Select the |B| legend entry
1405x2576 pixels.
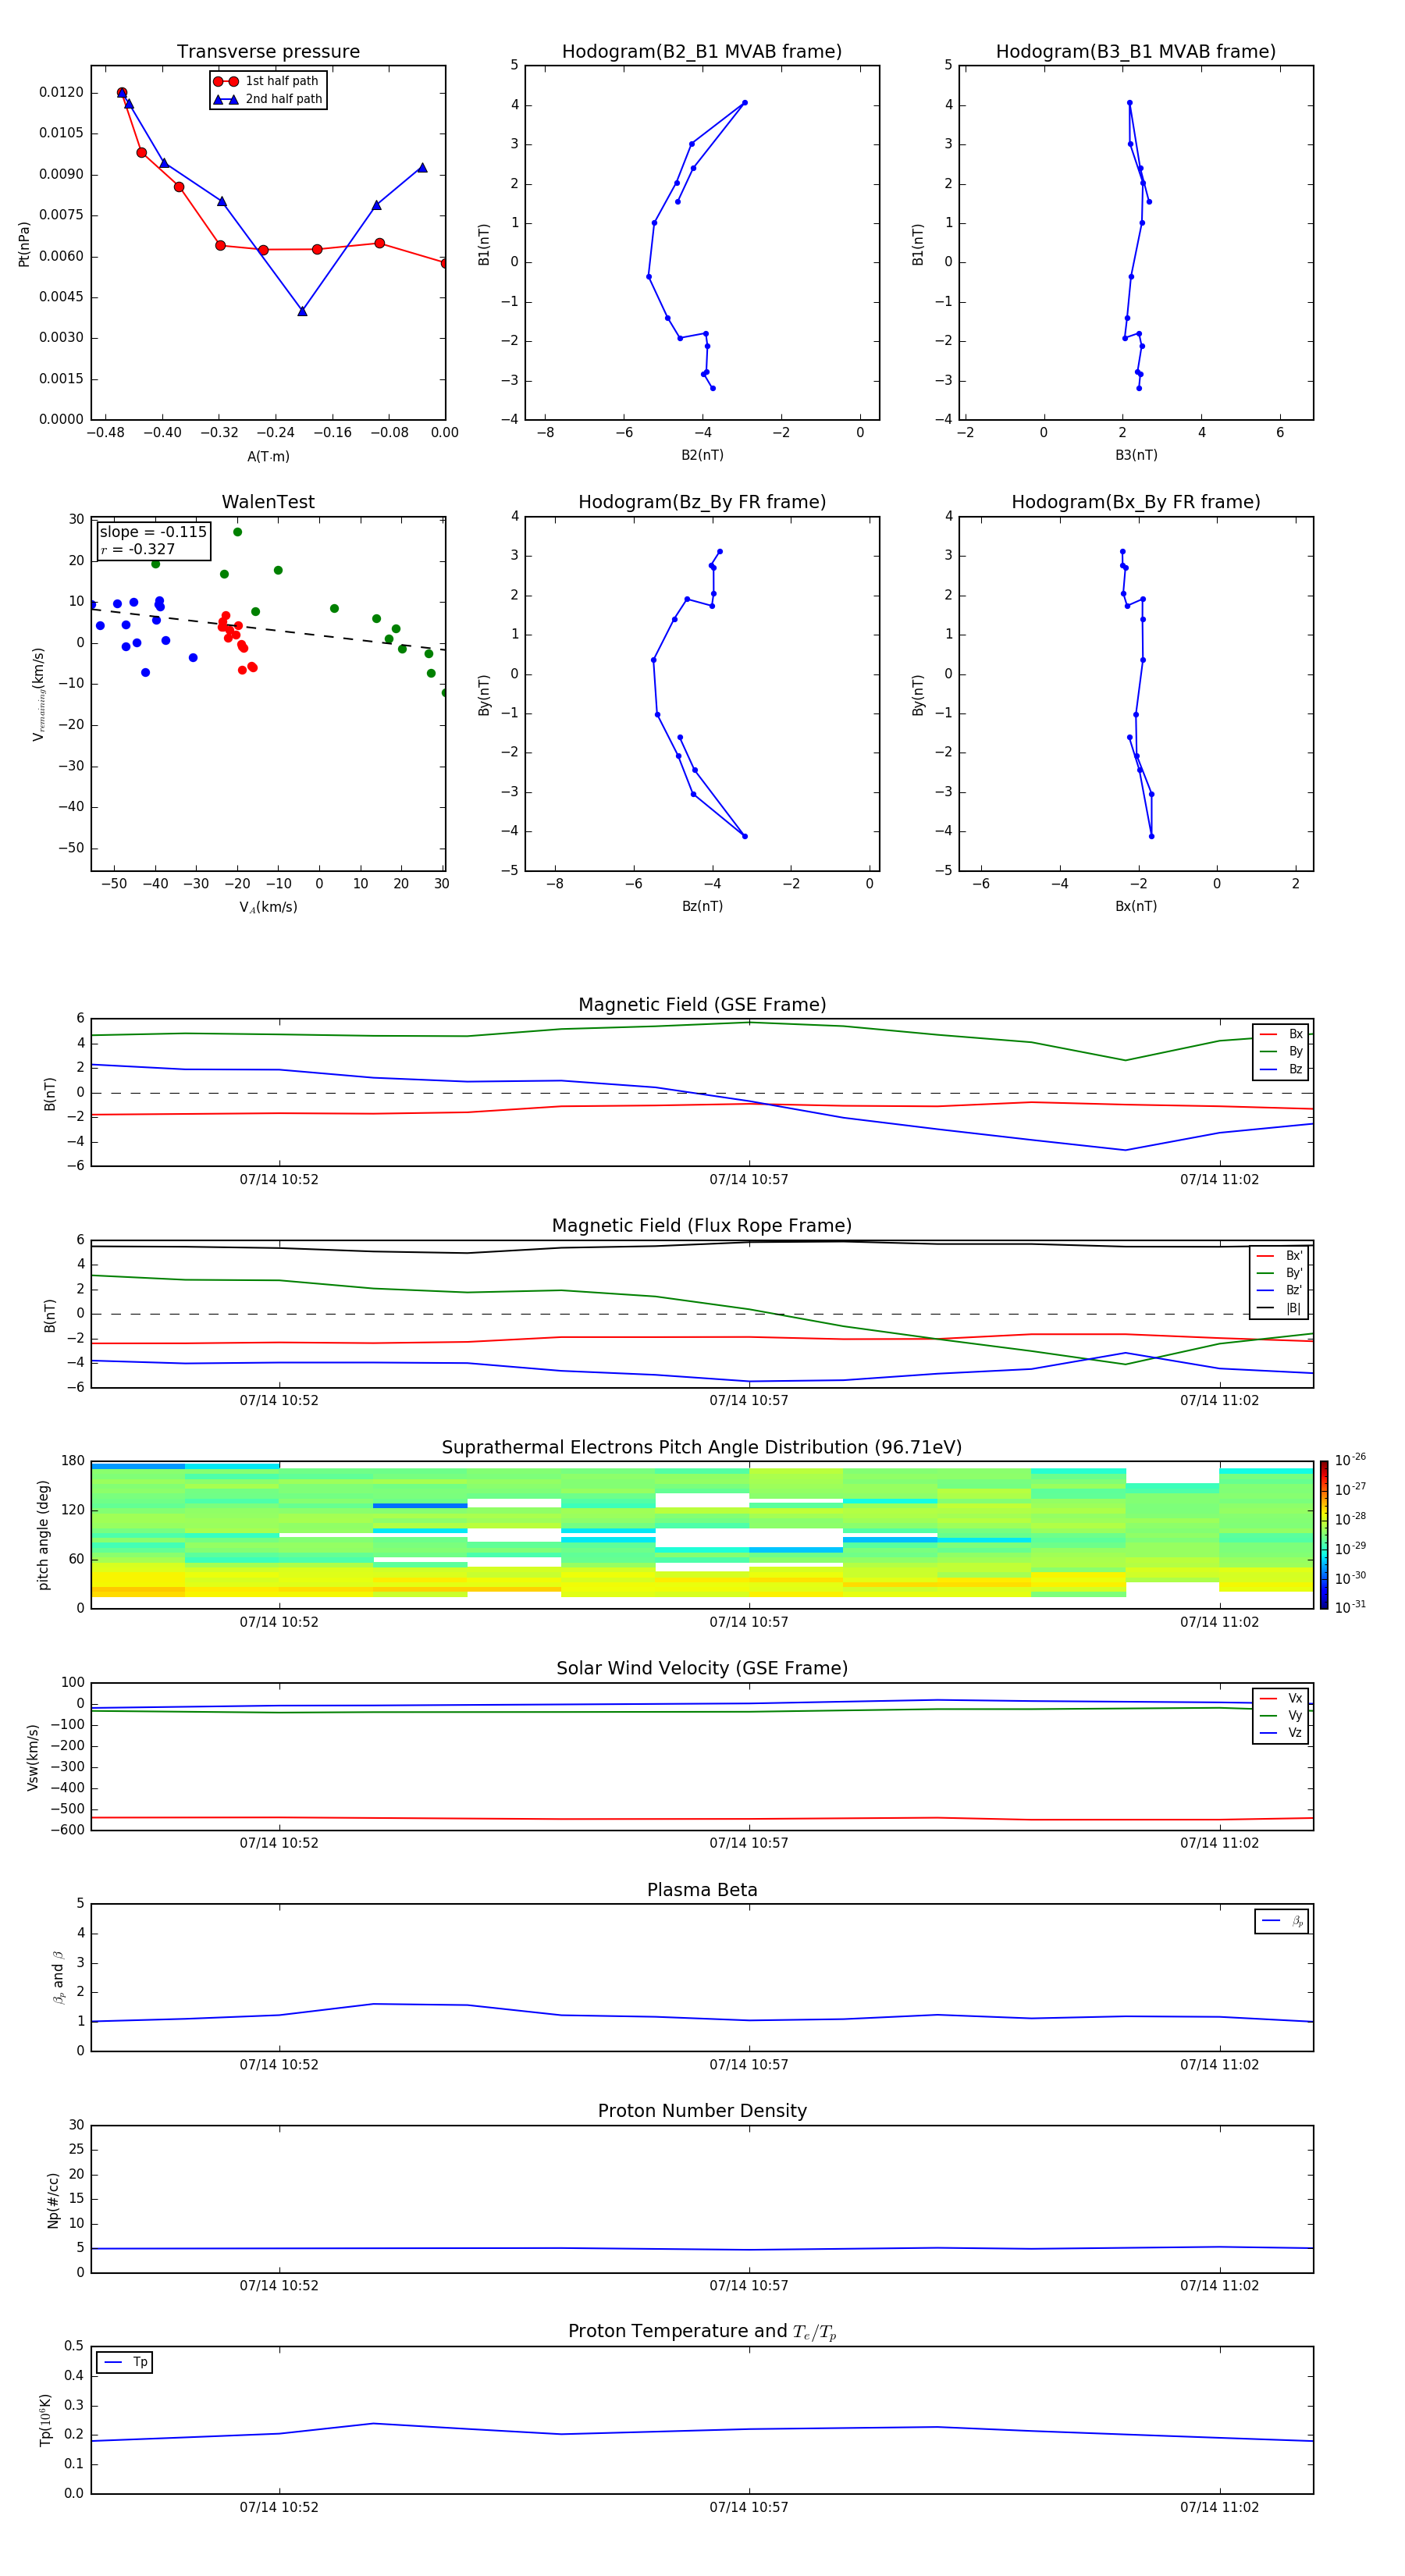(x=1279, y=1308)
